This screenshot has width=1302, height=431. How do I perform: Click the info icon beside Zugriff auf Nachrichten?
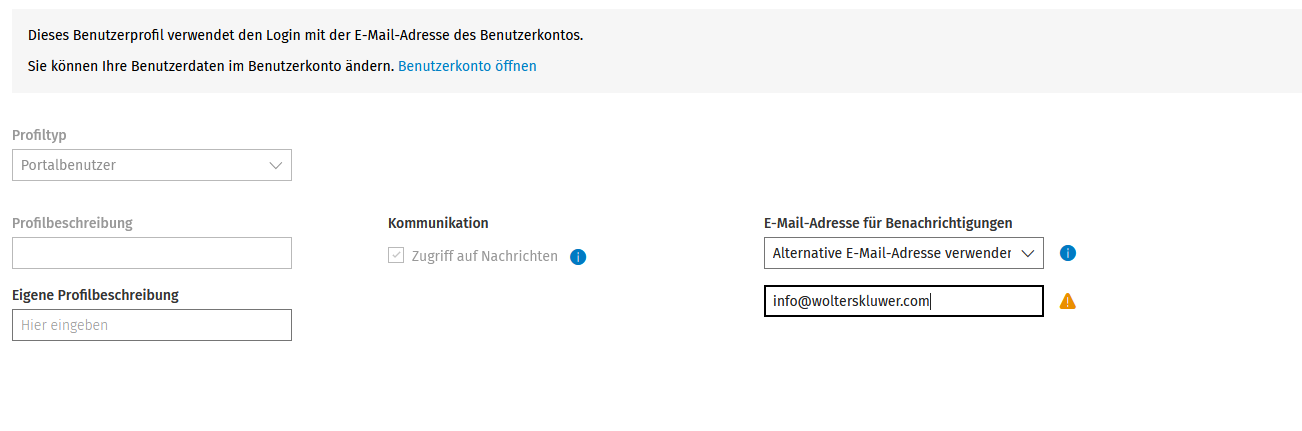(578, 257)
